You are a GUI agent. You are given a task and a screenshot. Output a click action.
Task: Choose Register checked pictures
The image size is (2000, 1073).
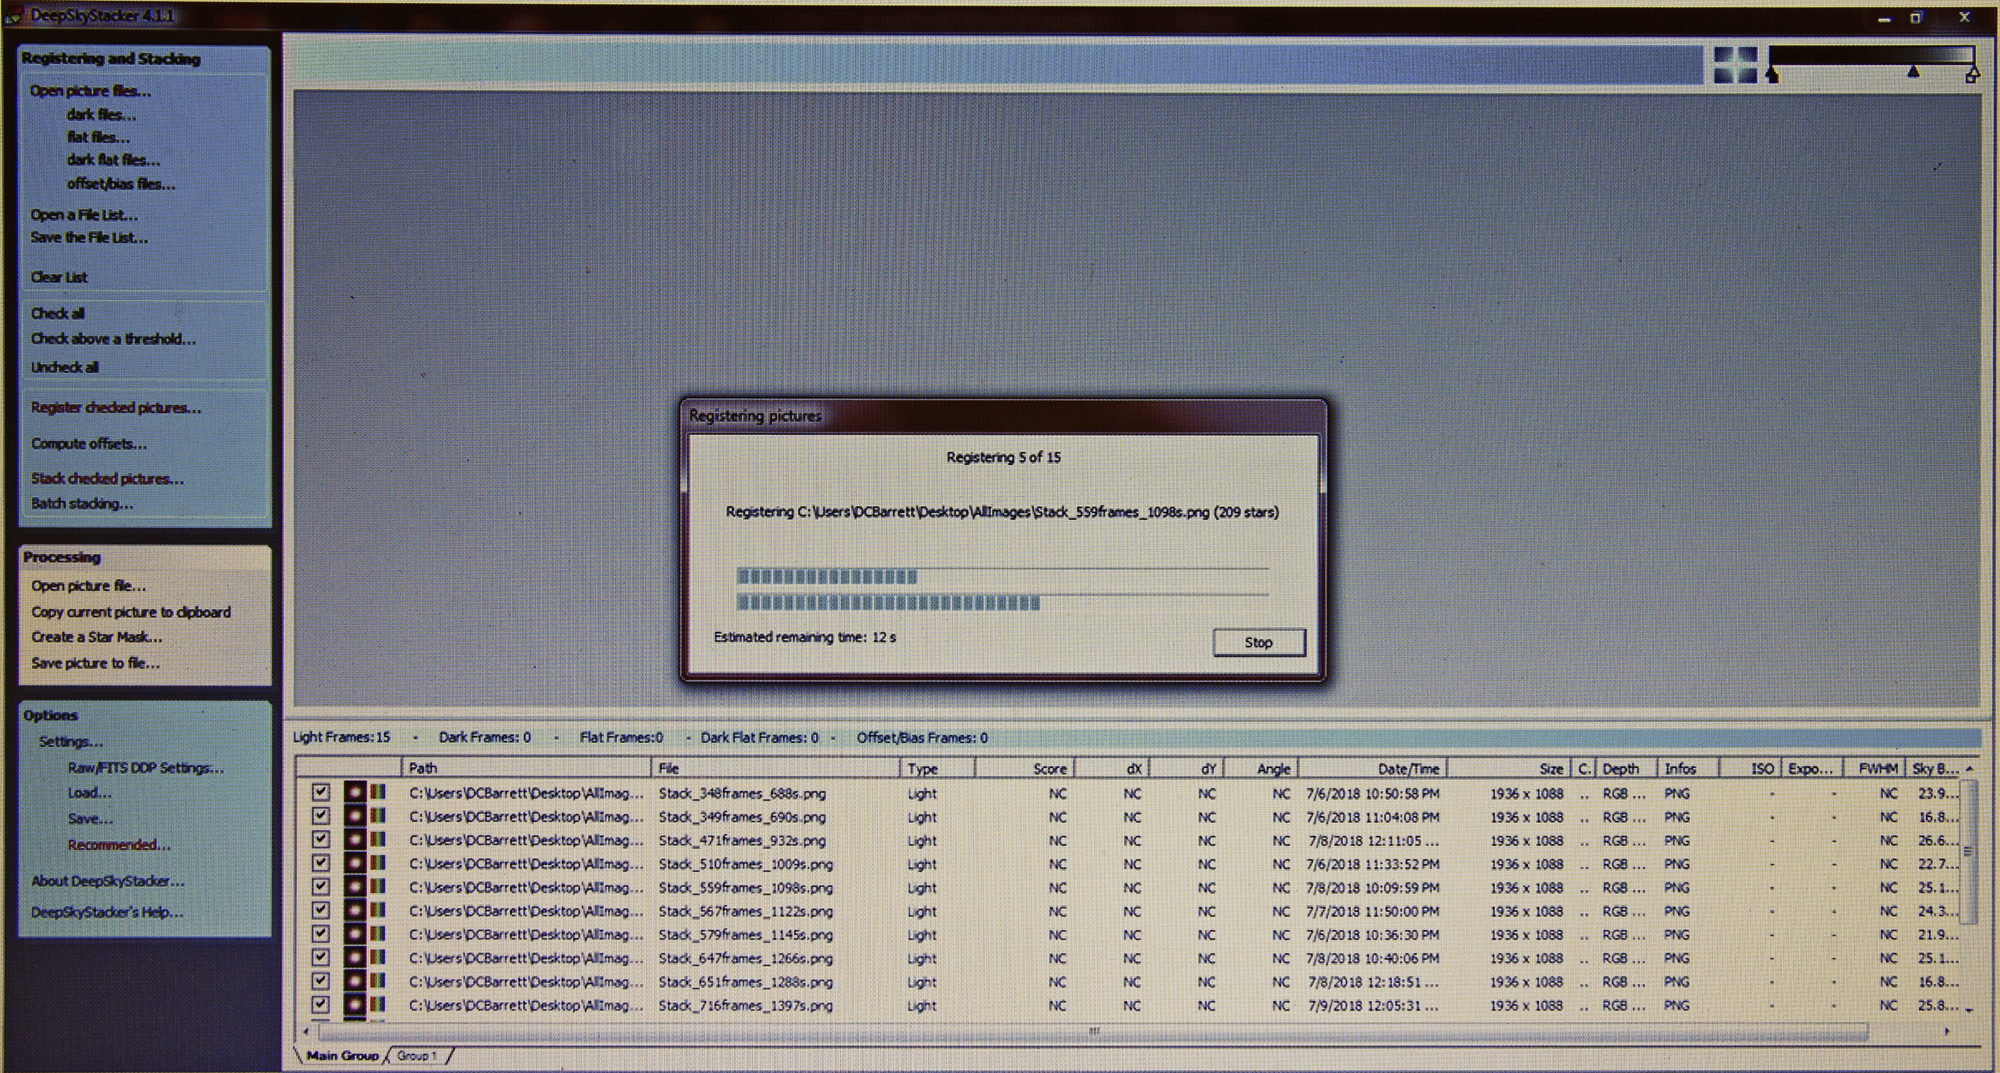[x=116, y=408]
